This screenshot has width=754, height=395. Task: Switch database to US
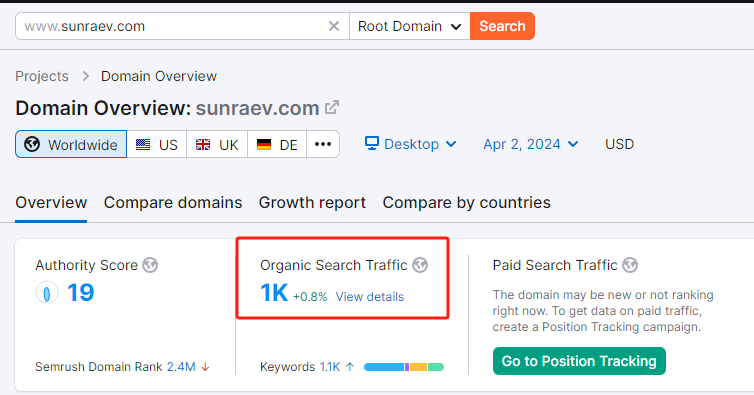(x=157, y=144)
